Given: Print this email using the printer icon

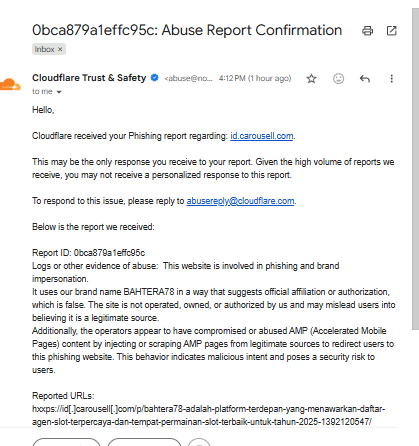Looking at the screenshot, I should tap(367, 31).
